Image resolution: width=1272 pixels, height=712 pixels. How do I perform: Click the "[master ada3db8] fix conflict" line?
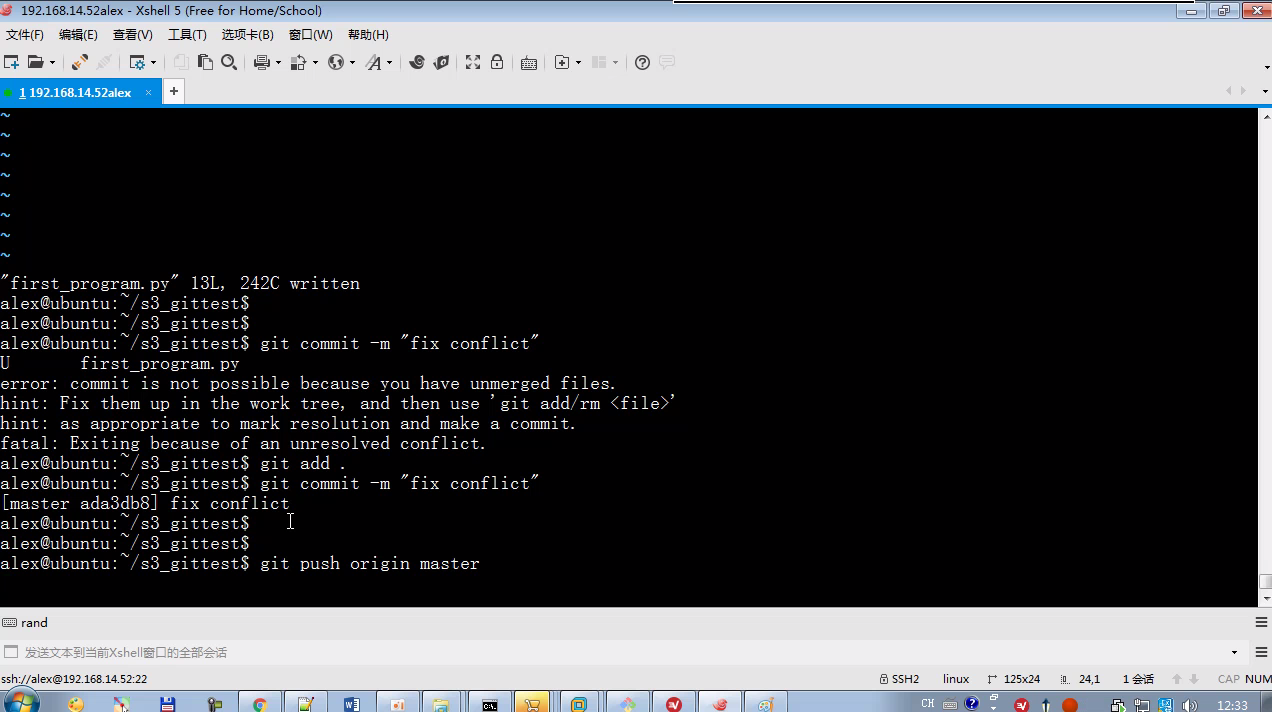145,503
